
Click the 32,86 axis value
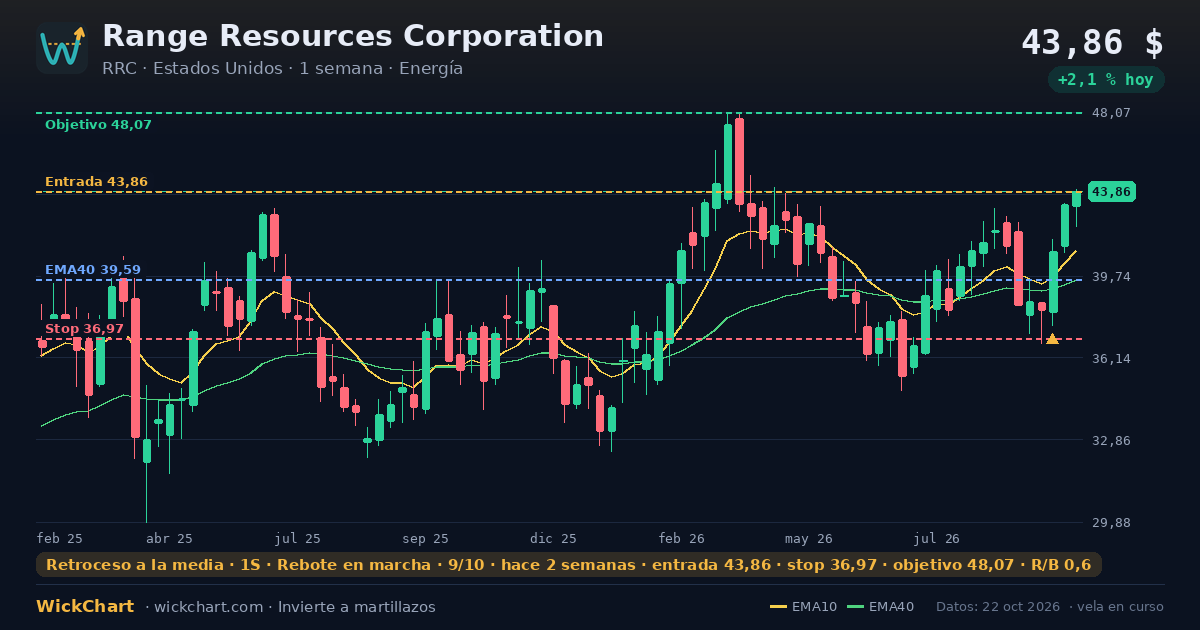click(x=1111, y=440)
